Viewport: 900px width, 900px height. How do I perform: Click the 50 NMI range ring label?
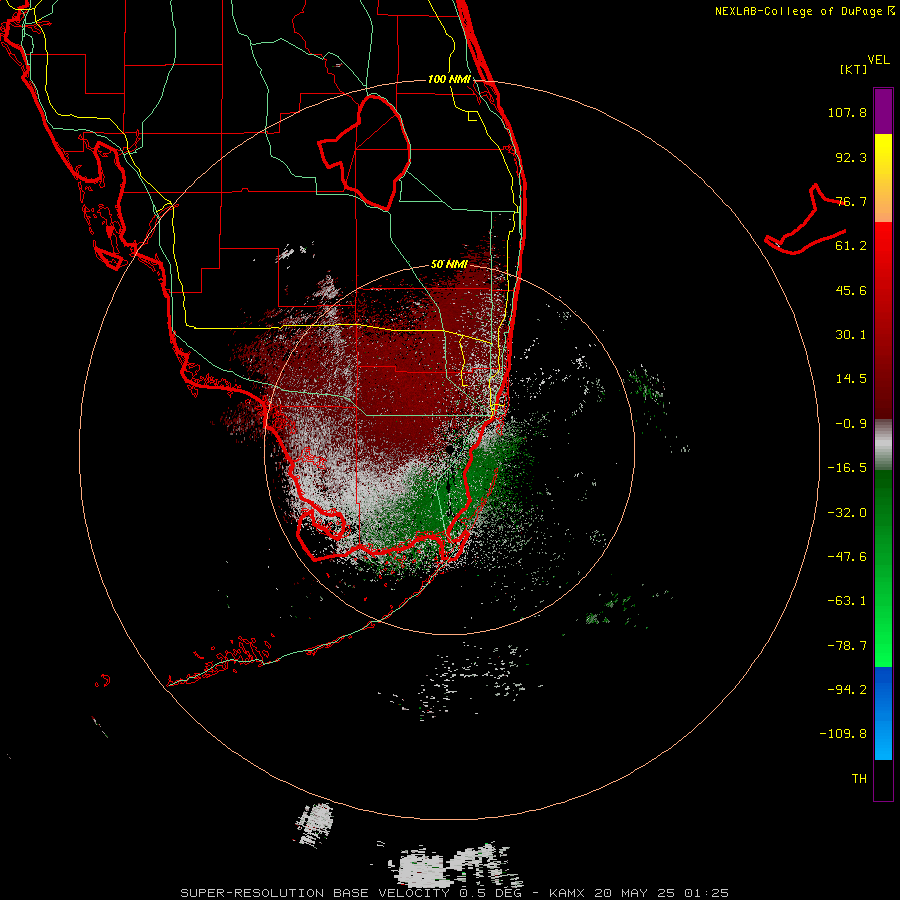[x=449, y=265]
